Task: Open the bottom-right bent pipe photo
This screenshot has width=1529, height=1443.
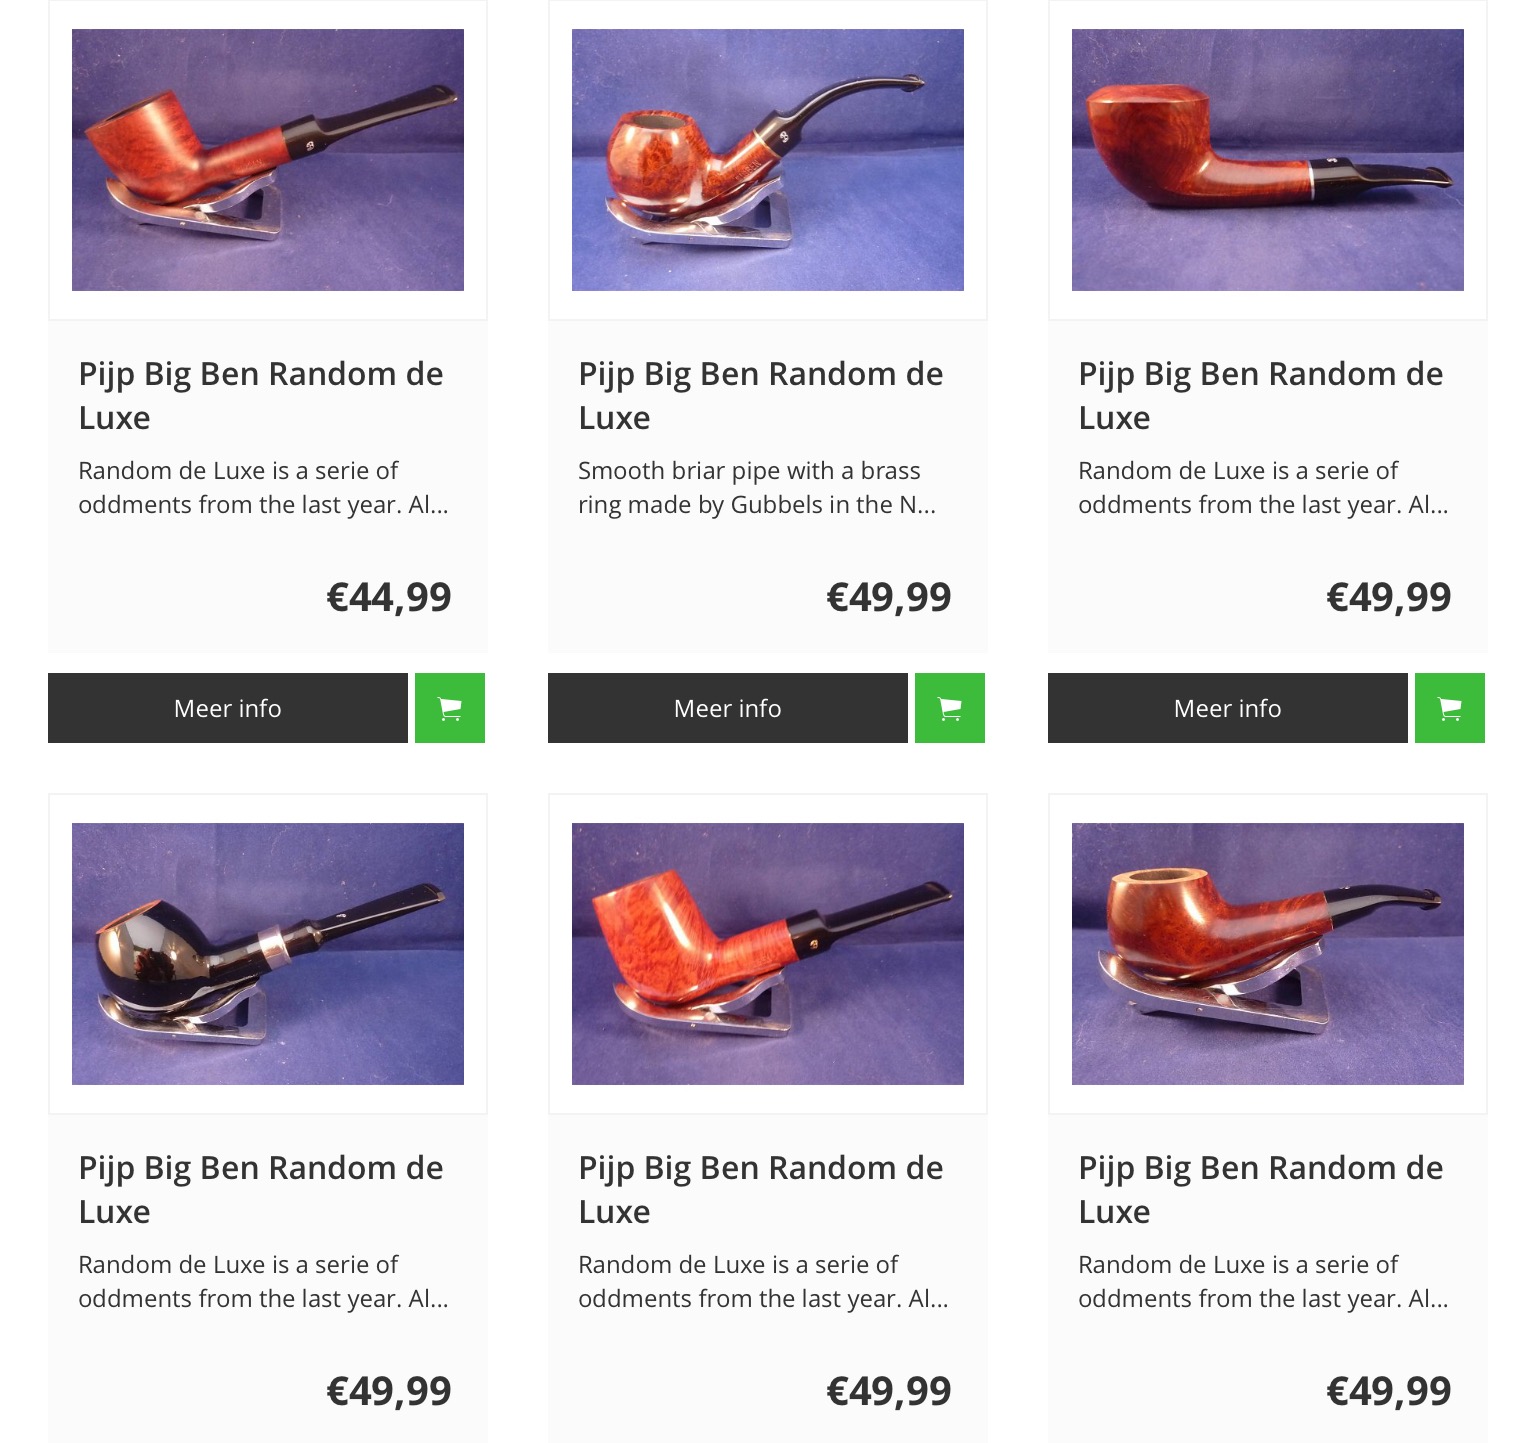Action: click(1268, 954)
